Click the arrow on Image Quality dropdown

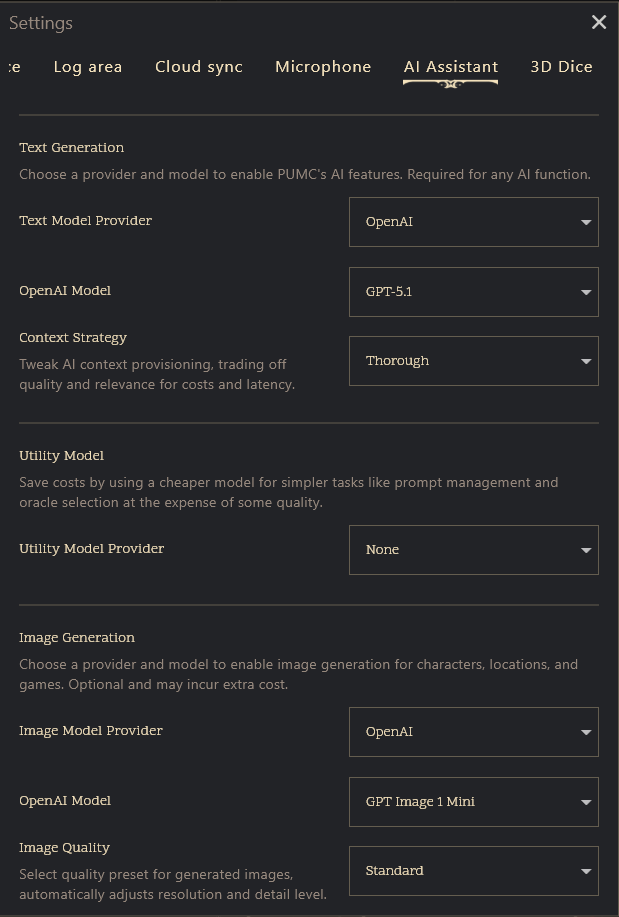pyautogui.click(x=586, y=871)
